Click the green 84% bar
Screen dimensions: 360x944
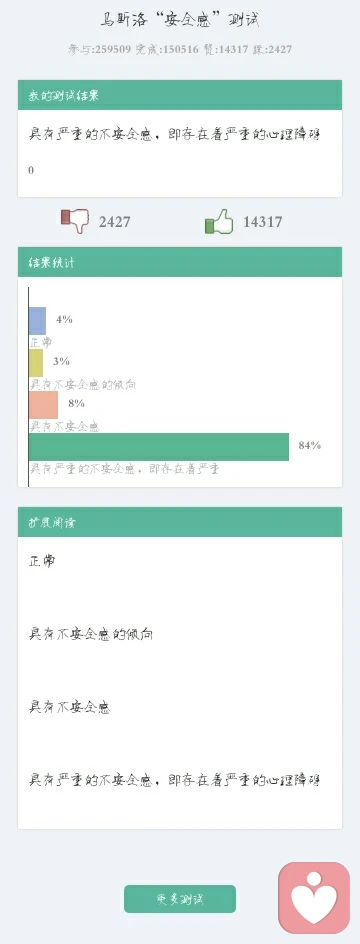tap(159, 447)
